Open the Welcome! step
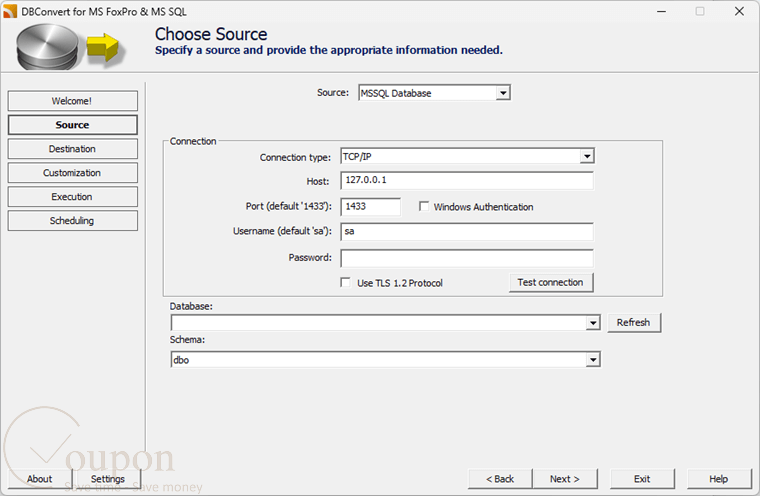This screenshot has width=760, height=496. tap(72, 101)
